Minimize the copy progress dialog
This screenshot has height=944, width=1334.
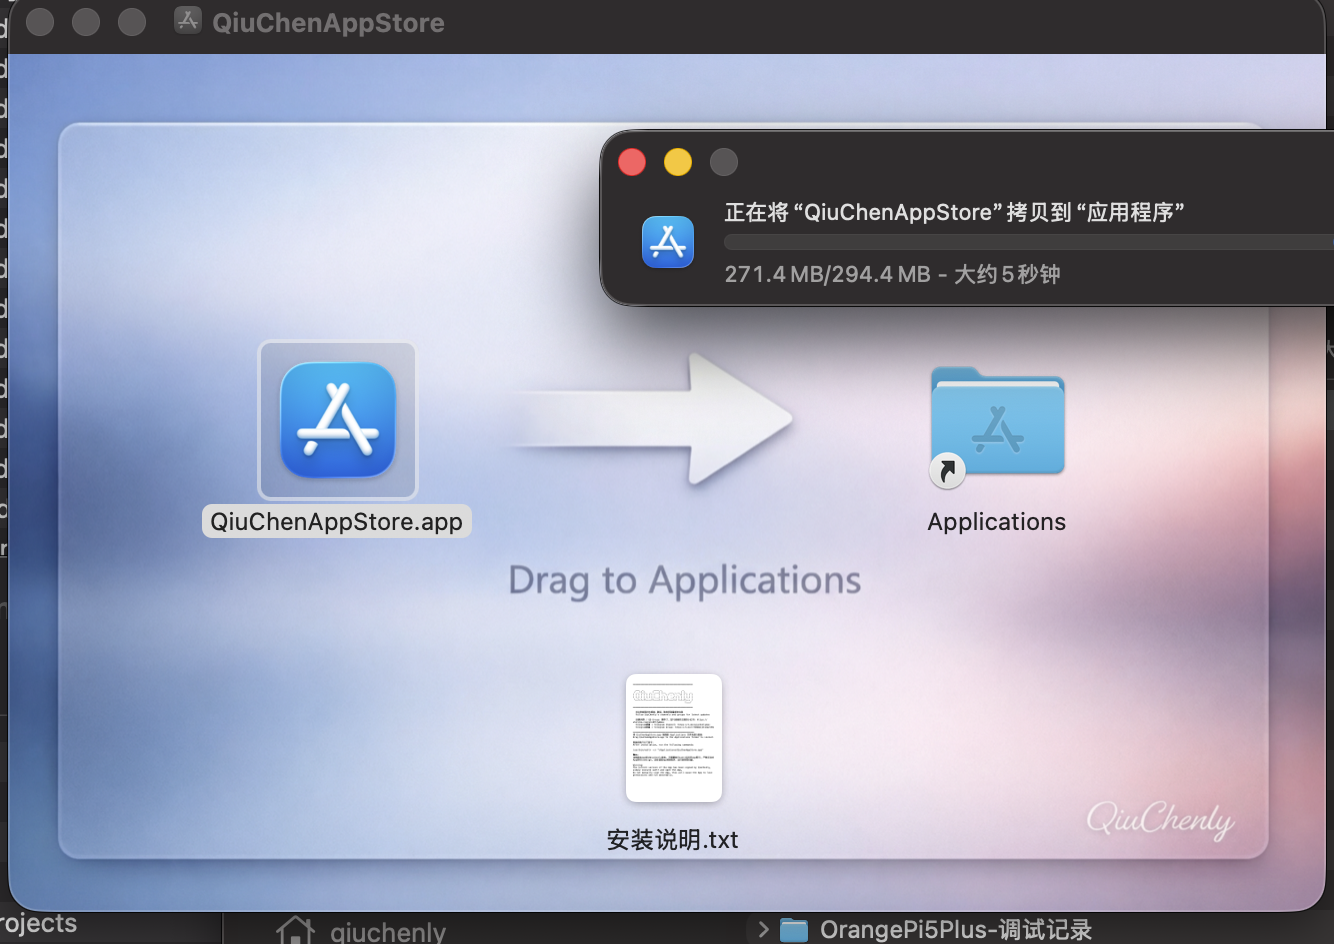click(678, 162)
